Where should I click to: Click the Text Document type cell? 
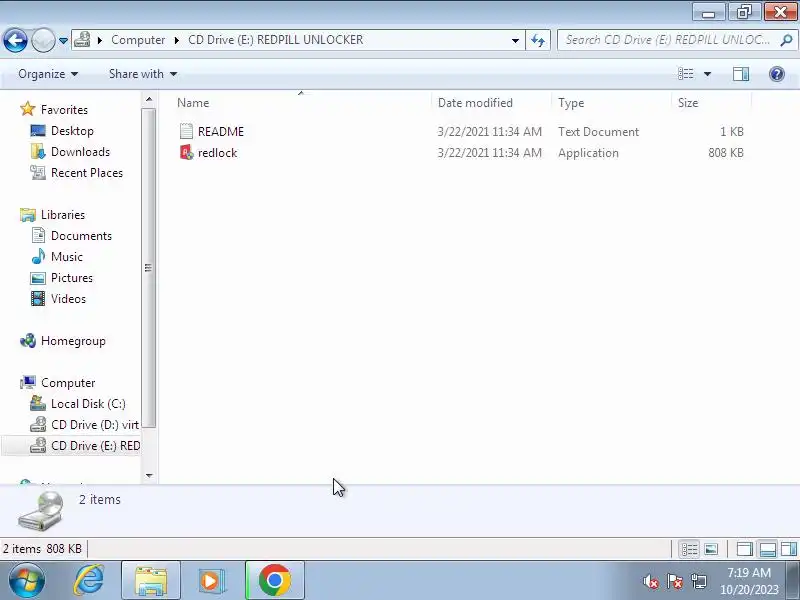[x=598, y=132]
